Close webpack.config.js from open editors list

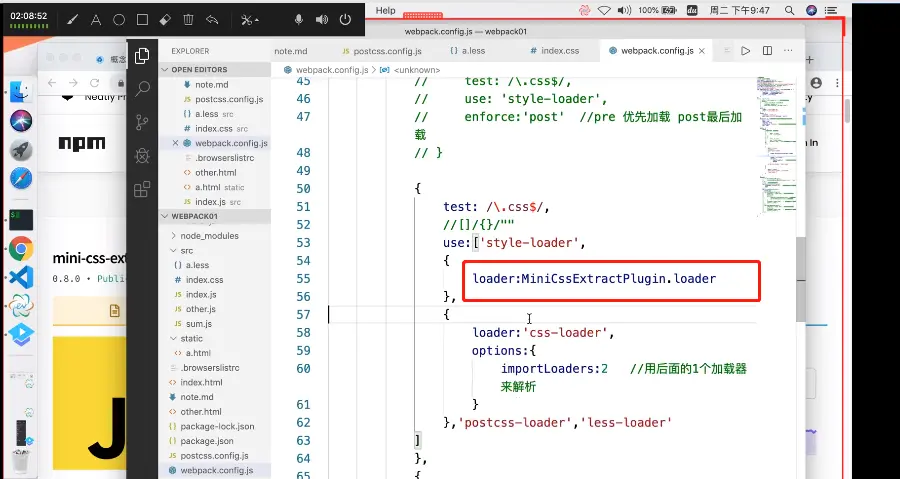tap(176, 143)
